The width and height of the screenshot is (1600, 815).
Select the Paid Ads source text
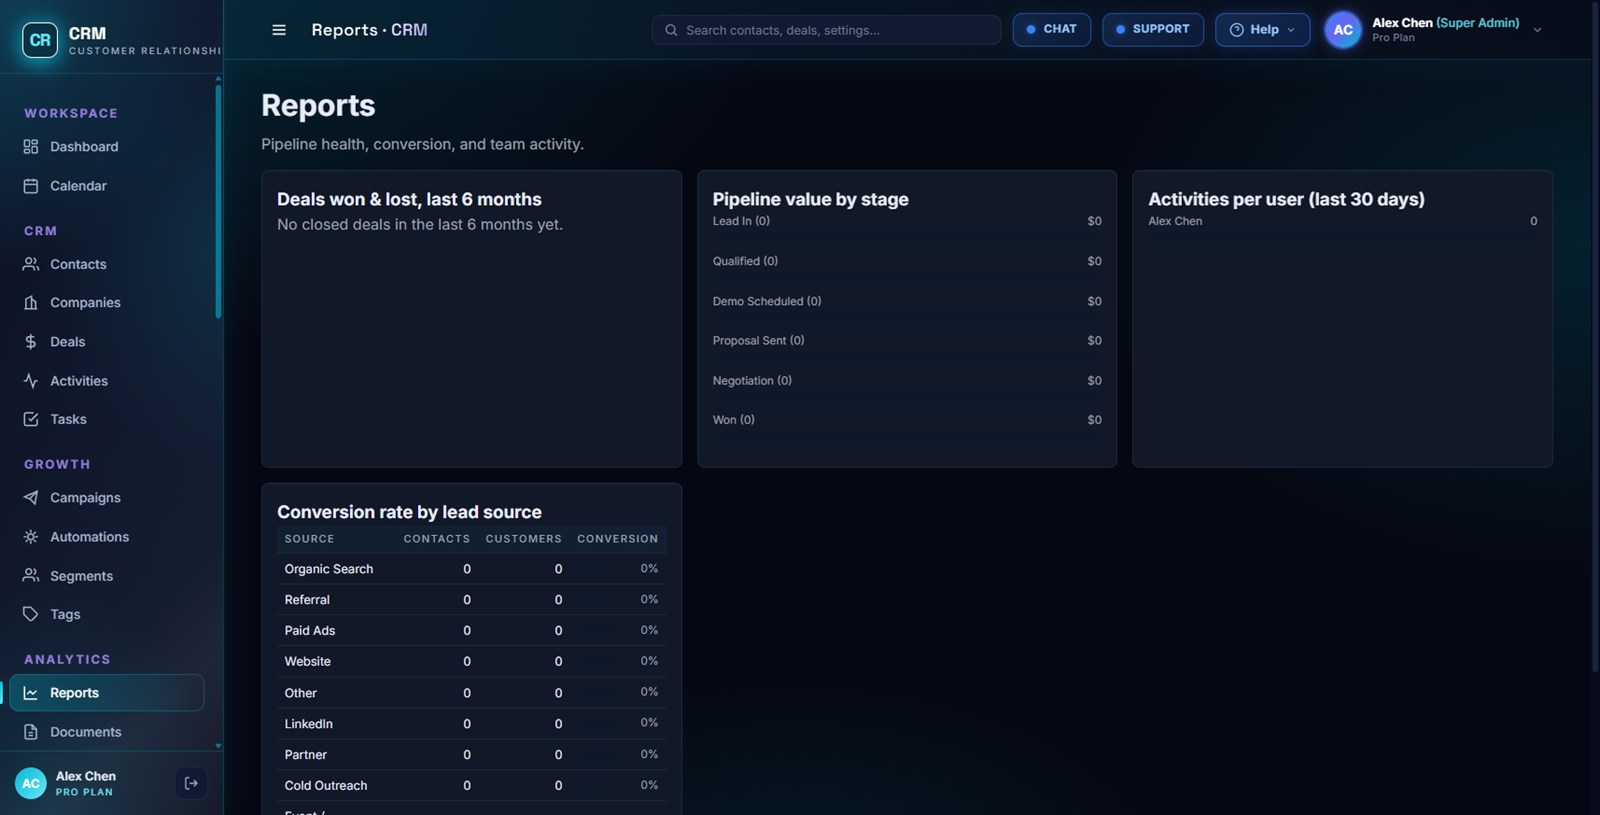click(x=310, y=631)
